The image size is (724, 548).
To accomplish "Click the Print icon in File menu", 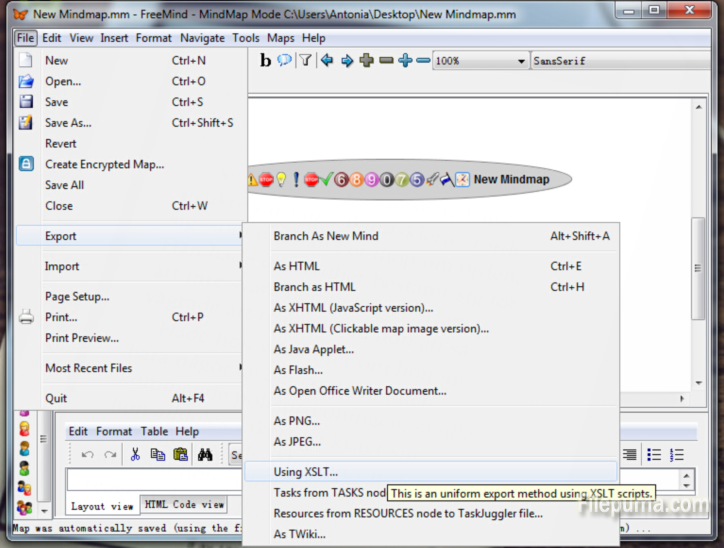I will (27, 317).
